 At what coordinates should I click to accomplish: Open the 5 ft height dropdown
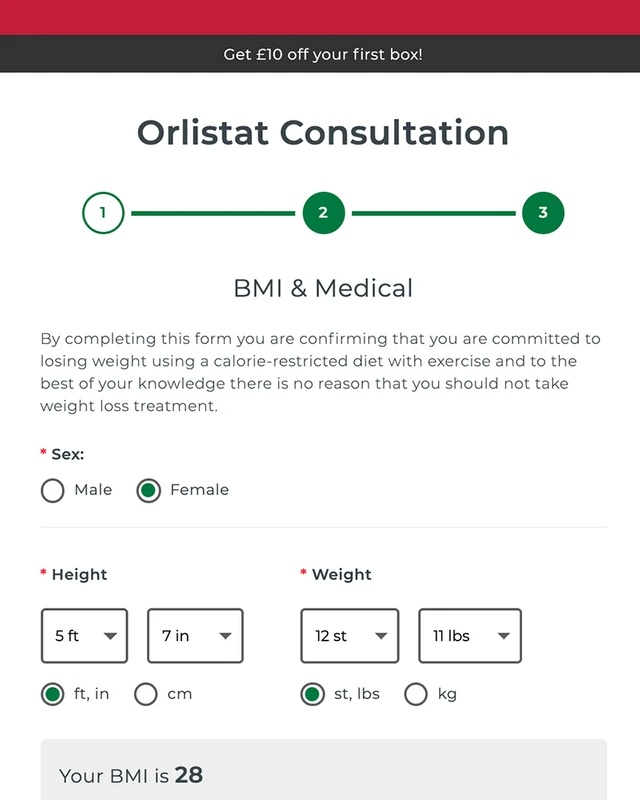84,636
